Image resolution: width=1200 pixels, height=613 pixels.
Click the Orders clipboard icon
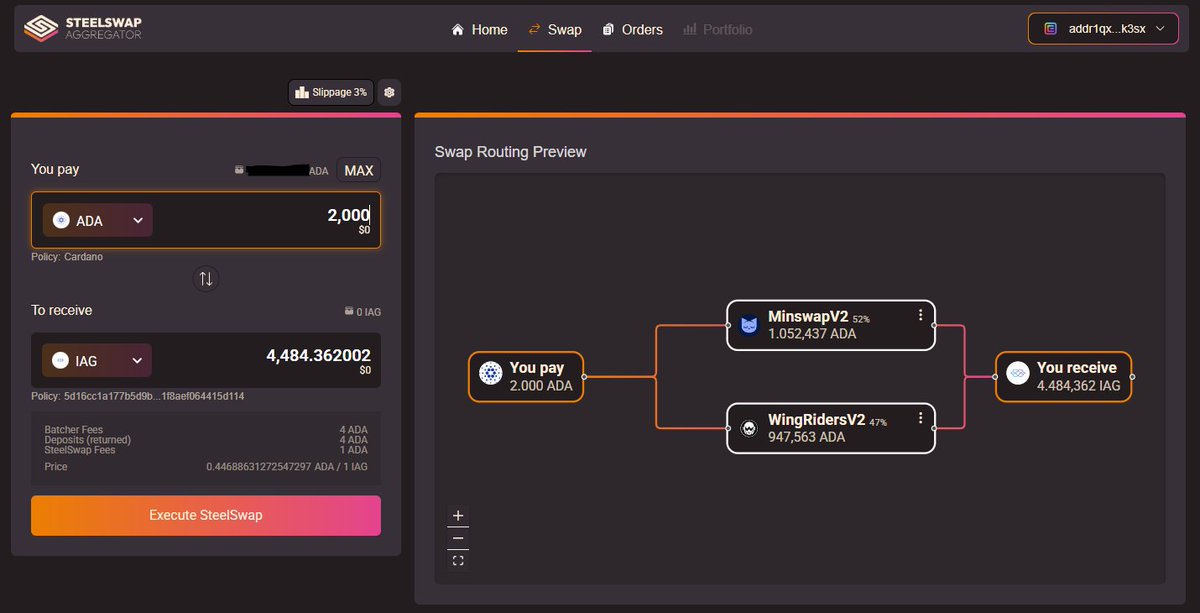pyautogui.click(x=608, y=30)
